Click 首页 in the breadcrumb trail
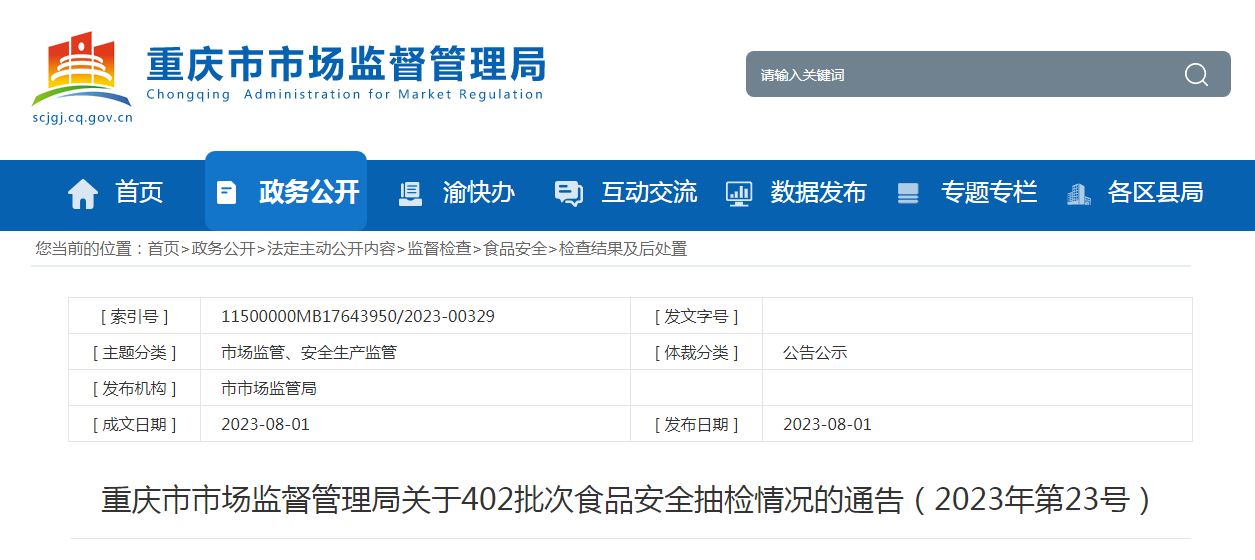Viewport: 1255px width, 560px height. coord(164,249)
